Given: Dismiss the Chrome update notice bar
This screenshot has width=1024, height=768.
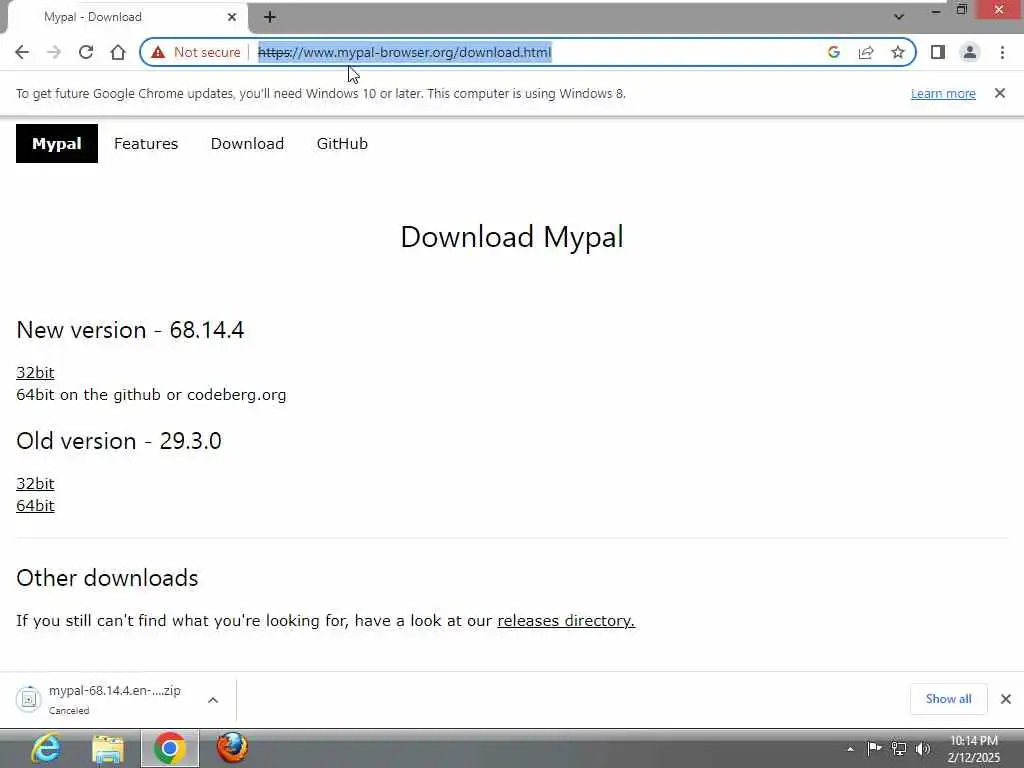Looking at the screenshot, I should 1000,93.
